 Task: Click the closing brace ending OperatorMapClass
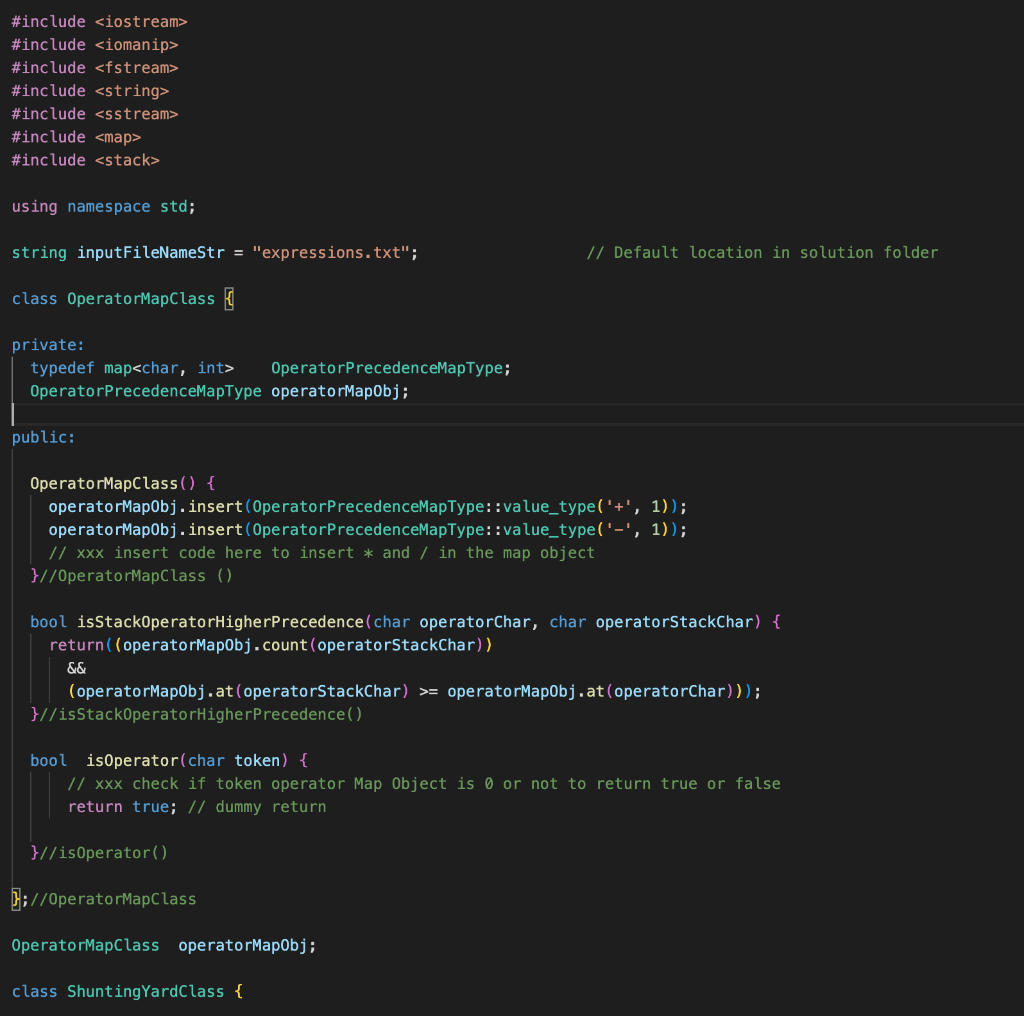[12, 898]
